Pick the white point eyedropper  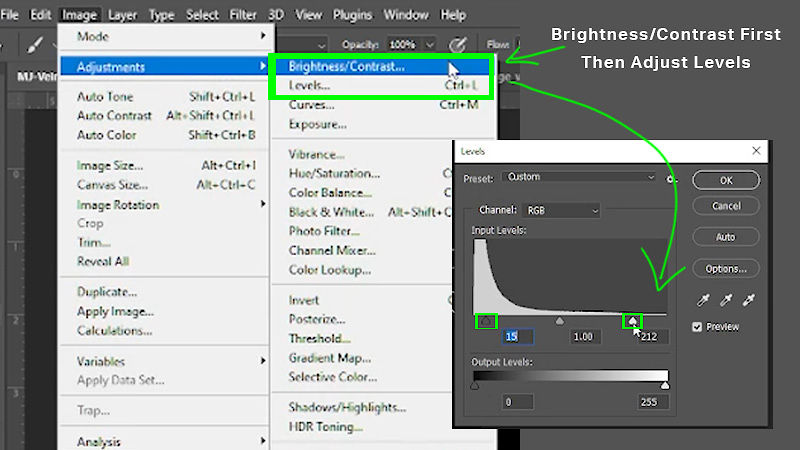click(748, 300)
